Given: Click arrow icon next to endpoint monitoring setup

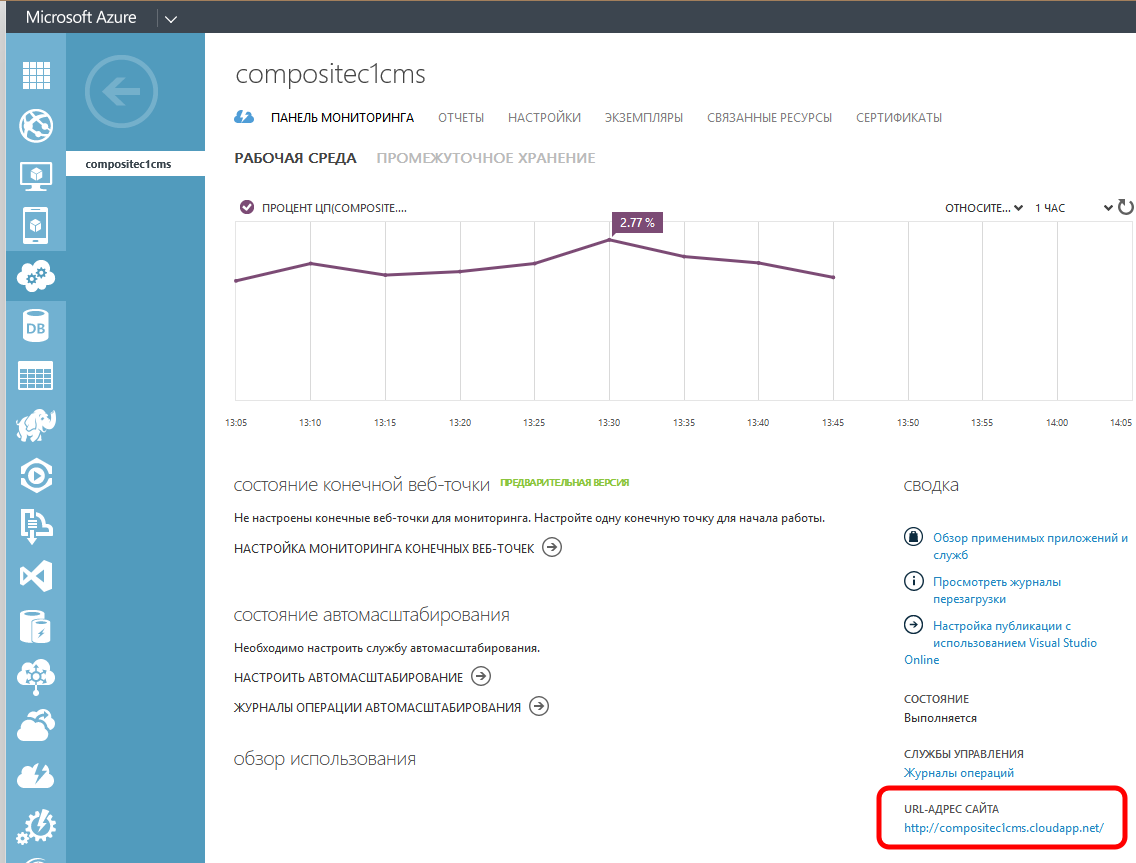Looking at the screenshot, I should (552, 547).
